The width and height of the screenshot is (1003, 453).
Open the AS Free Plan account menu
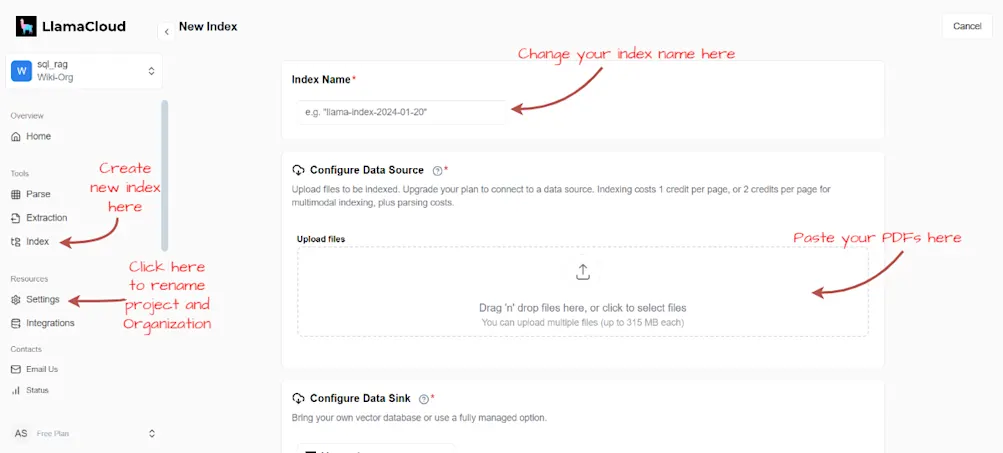(84, 433)
